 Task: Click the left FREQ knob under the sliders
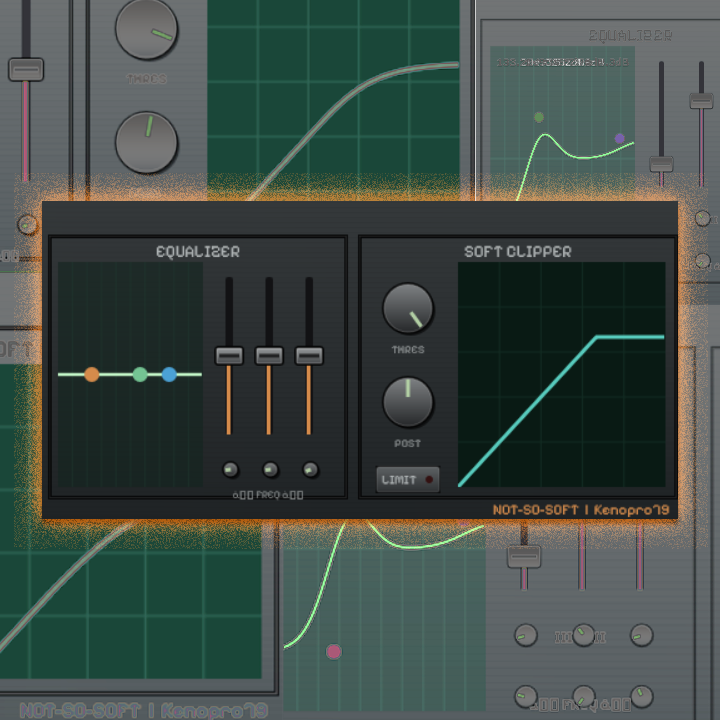pos(230,470)
